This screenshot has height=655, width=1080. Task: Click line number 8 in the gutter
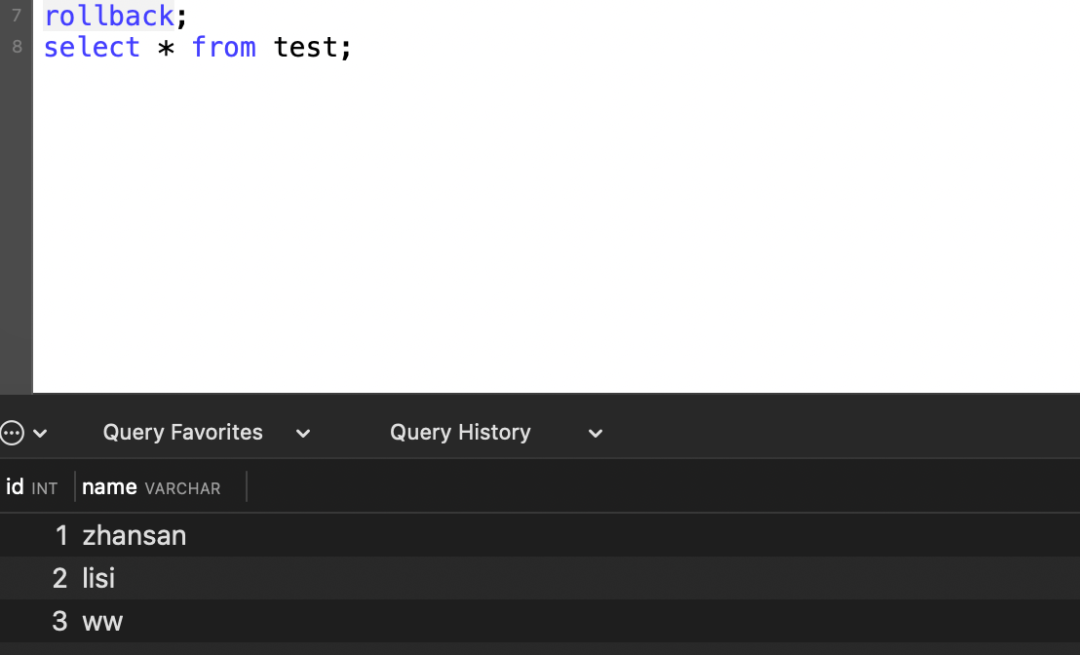click(x=16, y=47)
